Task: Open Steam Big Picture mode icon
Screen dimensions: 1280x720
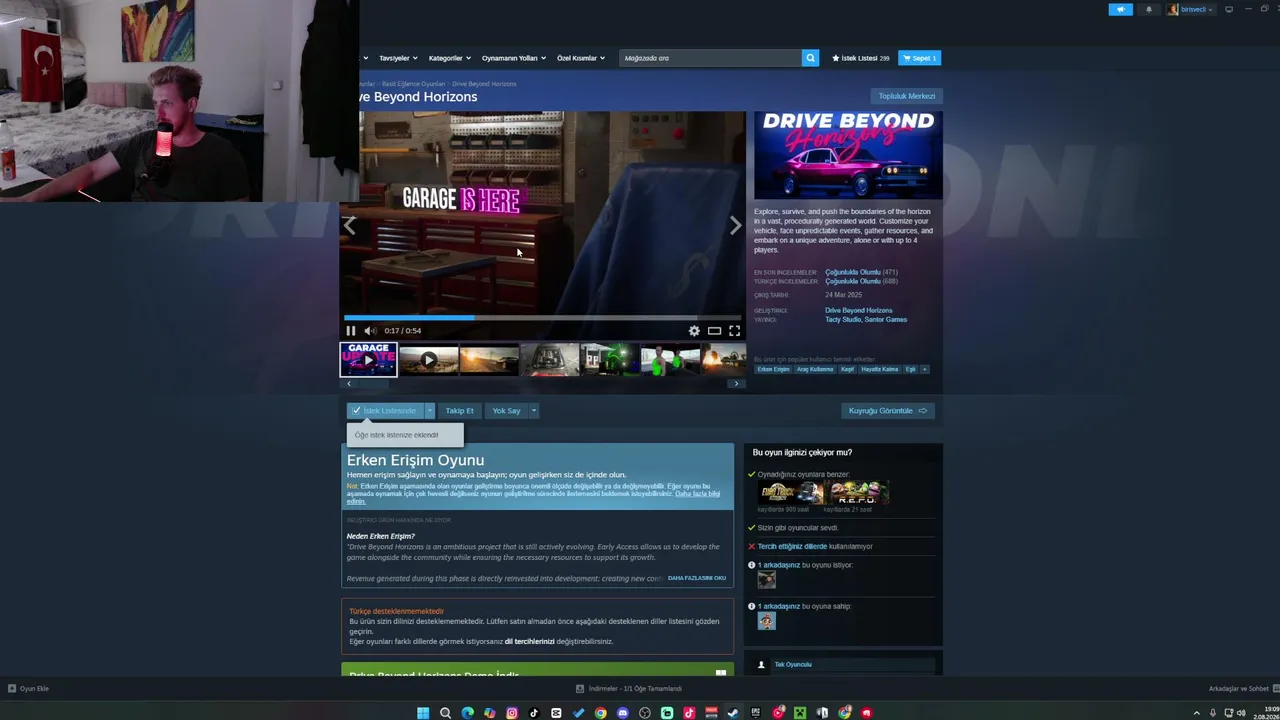Action: [1229, 10]
